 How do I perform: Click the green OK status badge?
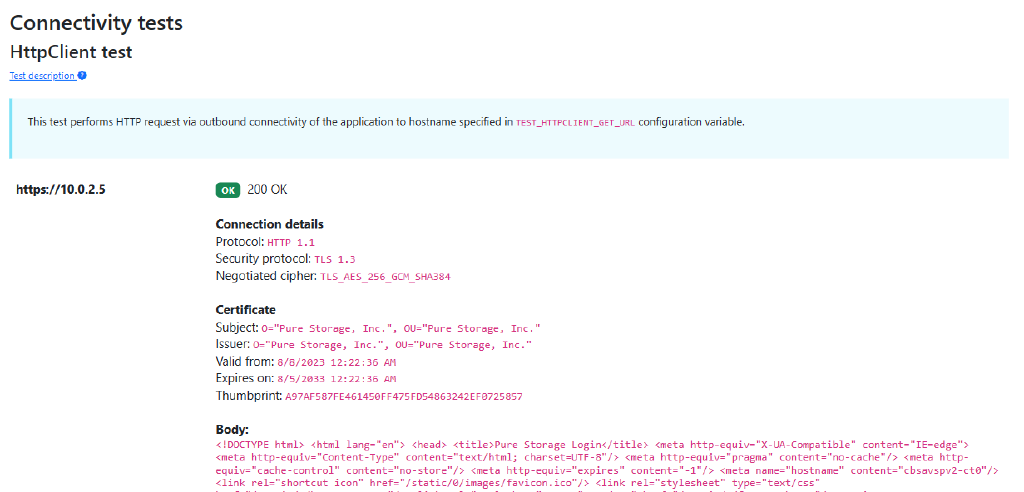click(x=228, y=190)
